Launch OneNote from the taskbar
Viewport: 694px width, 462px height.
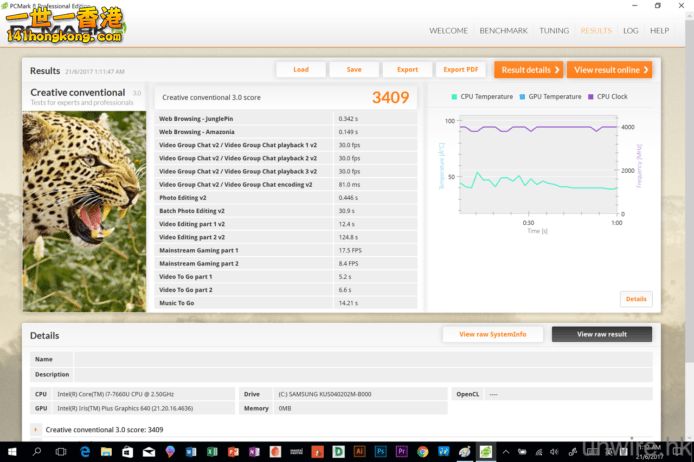point(254,451)
